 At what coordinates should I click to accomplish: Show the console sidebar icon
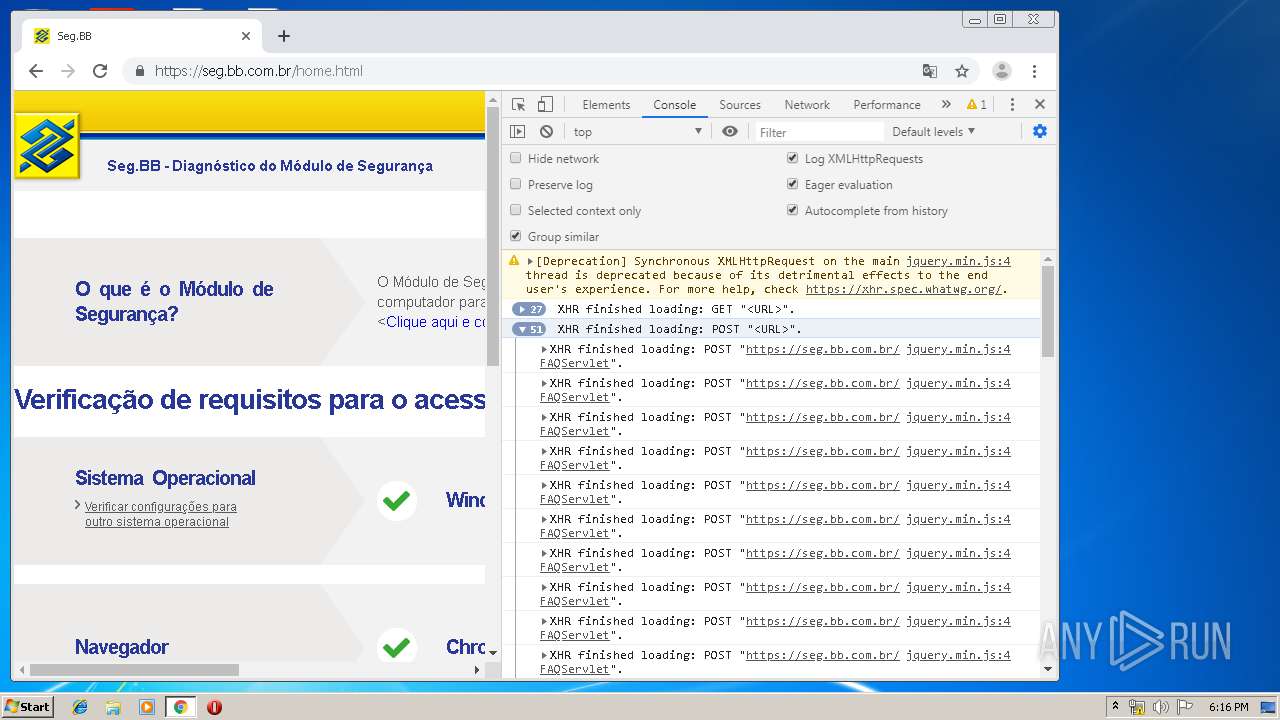point(517,131)
